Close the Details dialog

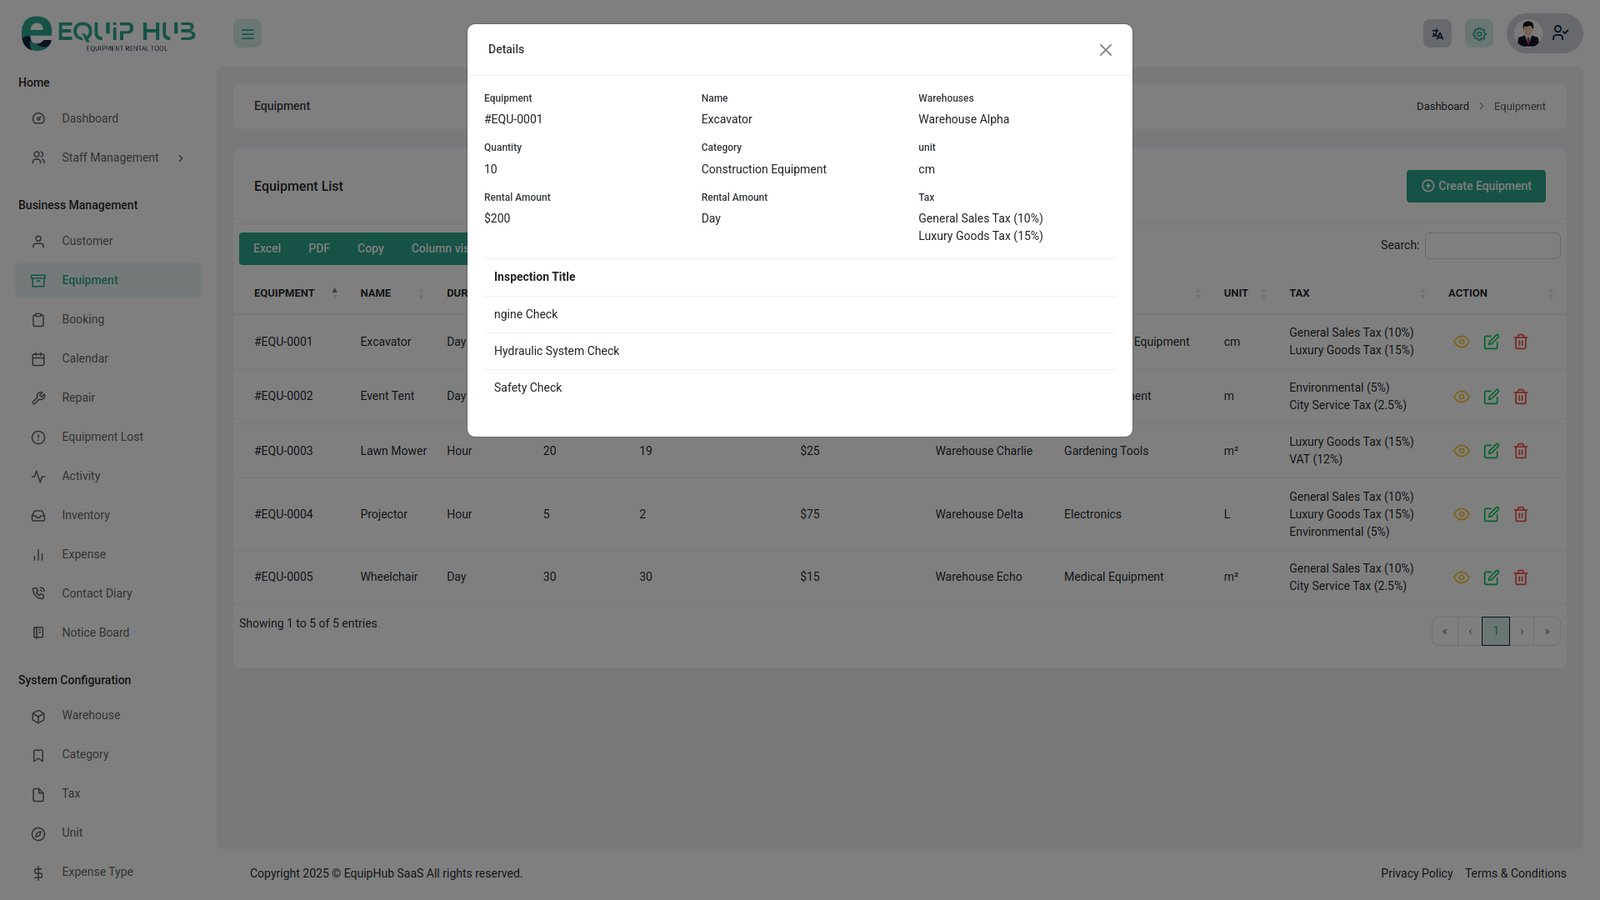point(1105,50)
